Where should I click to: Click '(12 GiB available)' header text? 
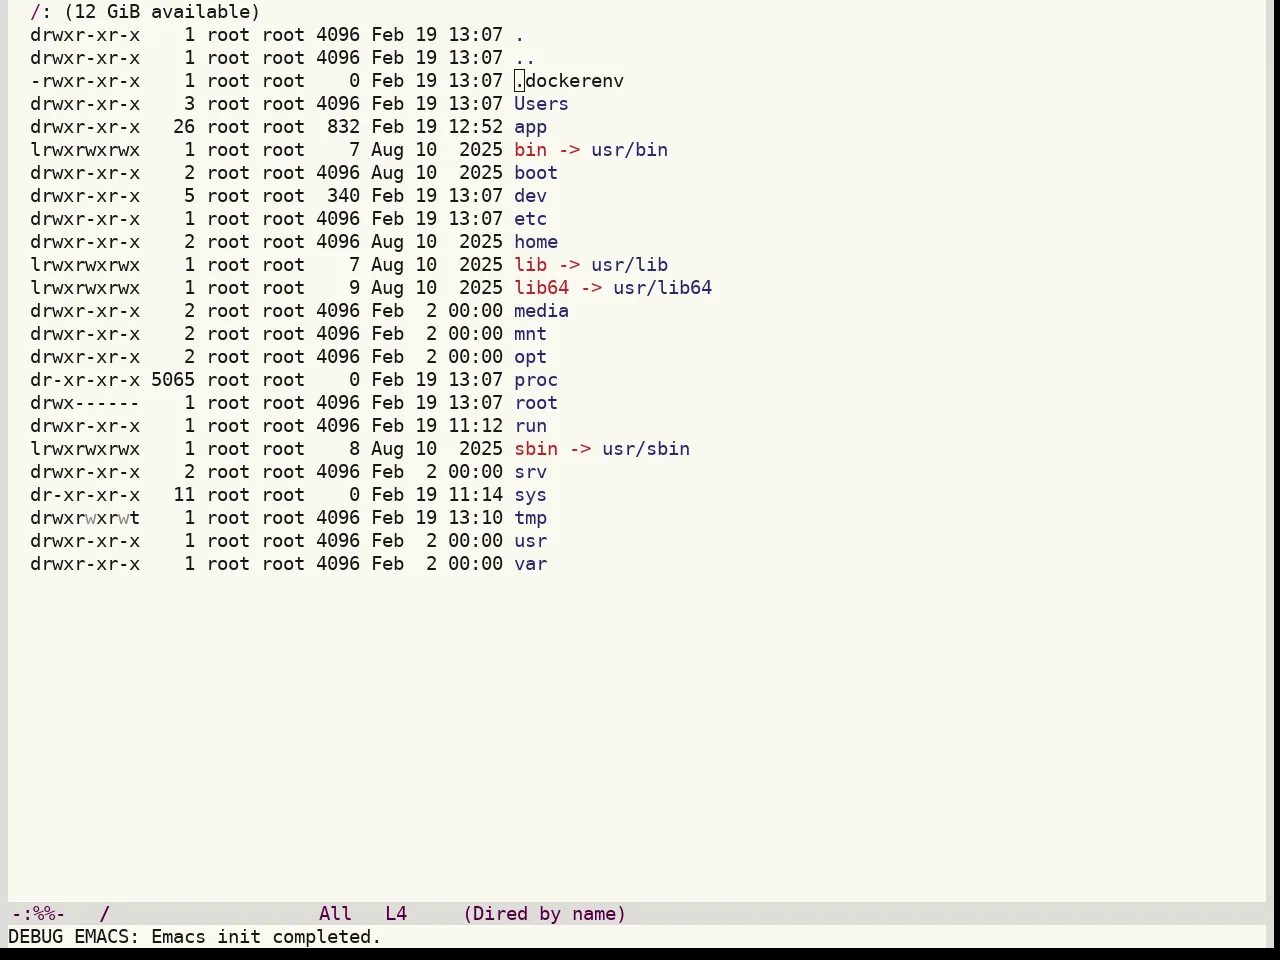(162, 12)
